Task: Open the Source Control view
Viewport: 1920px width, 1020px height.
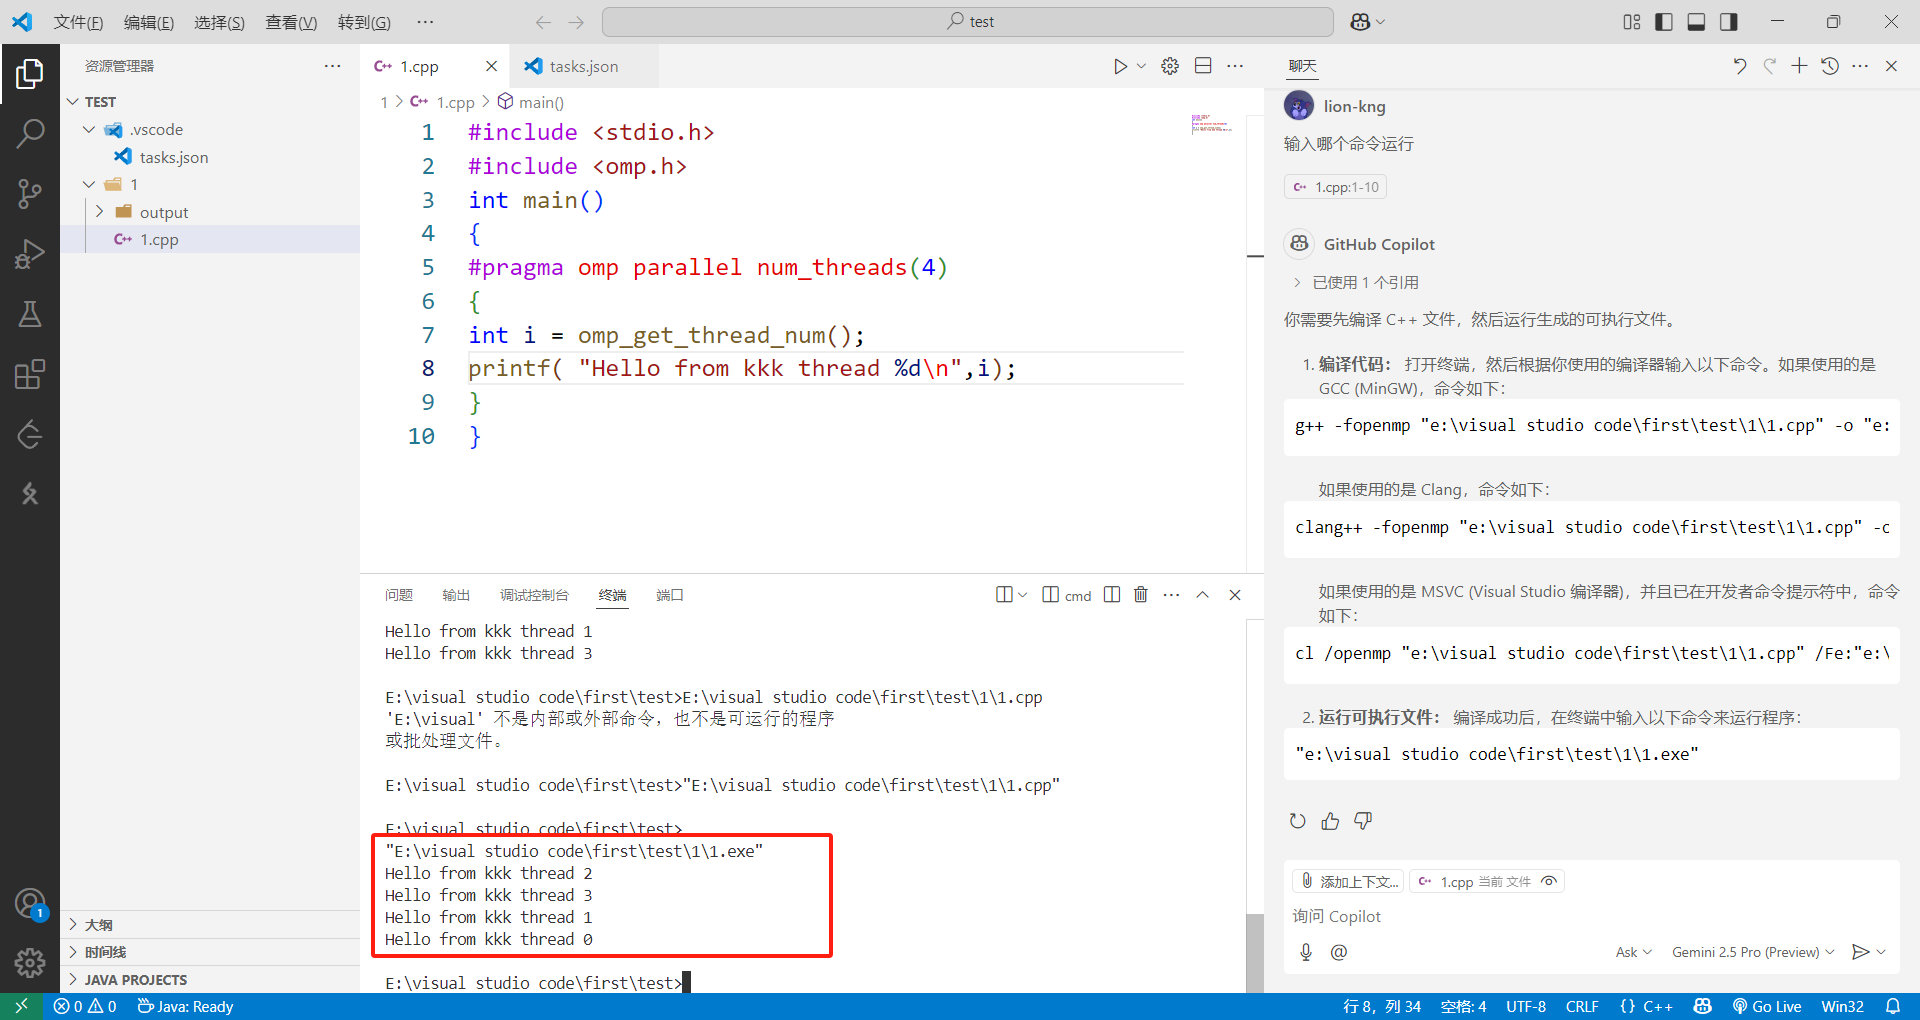Action: 30,193
